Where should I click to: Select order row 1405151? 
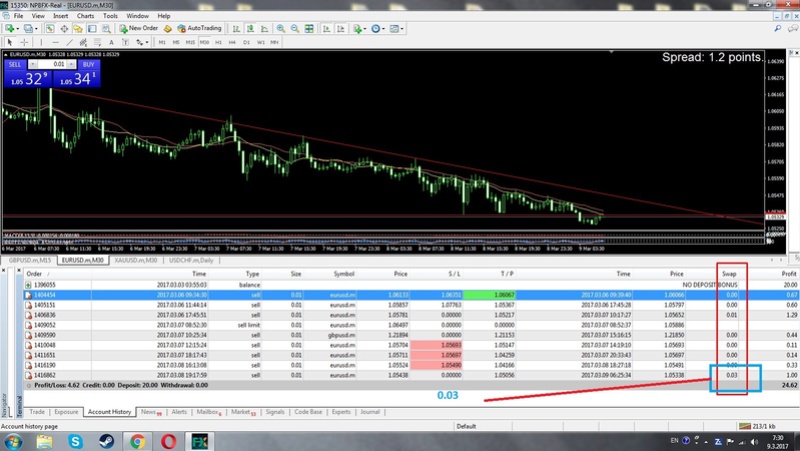(x=411, y=305)
